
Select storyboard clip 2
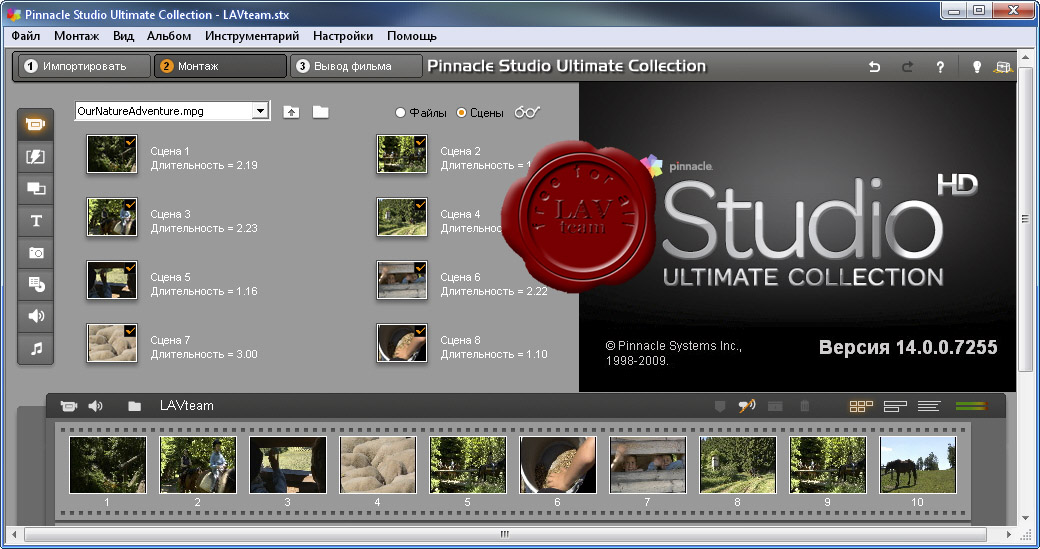[198, 465]
